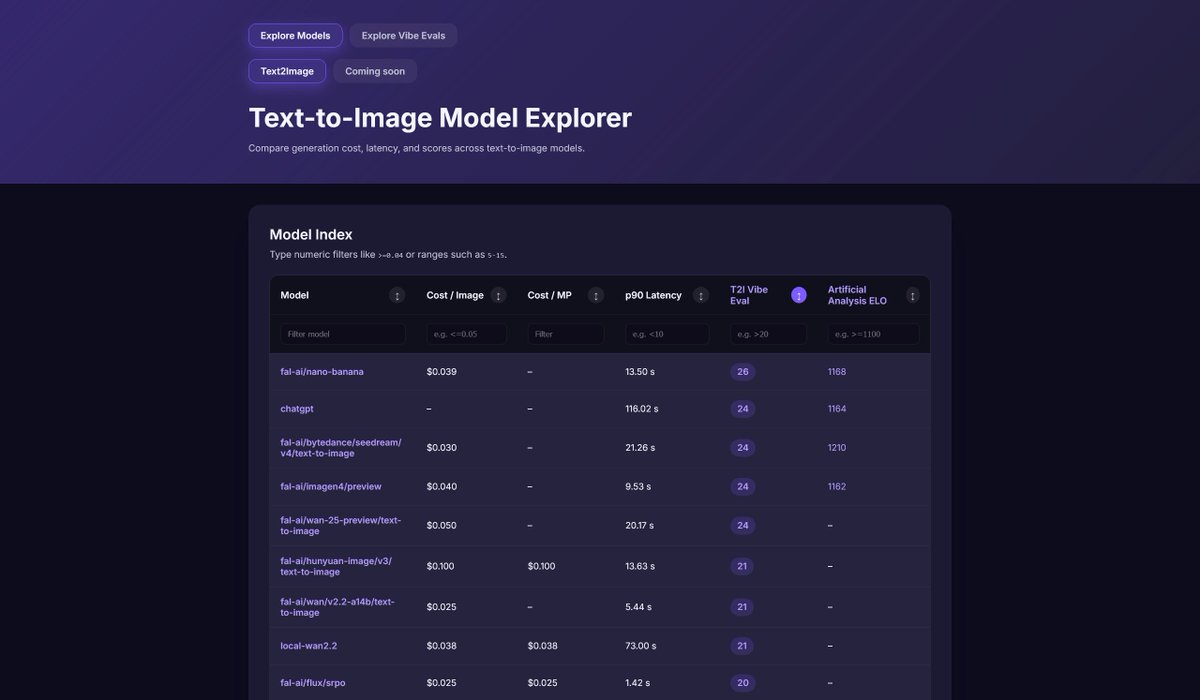The width and height of the screenshot is (1200, 700).
Task: Click the Model Index heading
Action: 311,235
